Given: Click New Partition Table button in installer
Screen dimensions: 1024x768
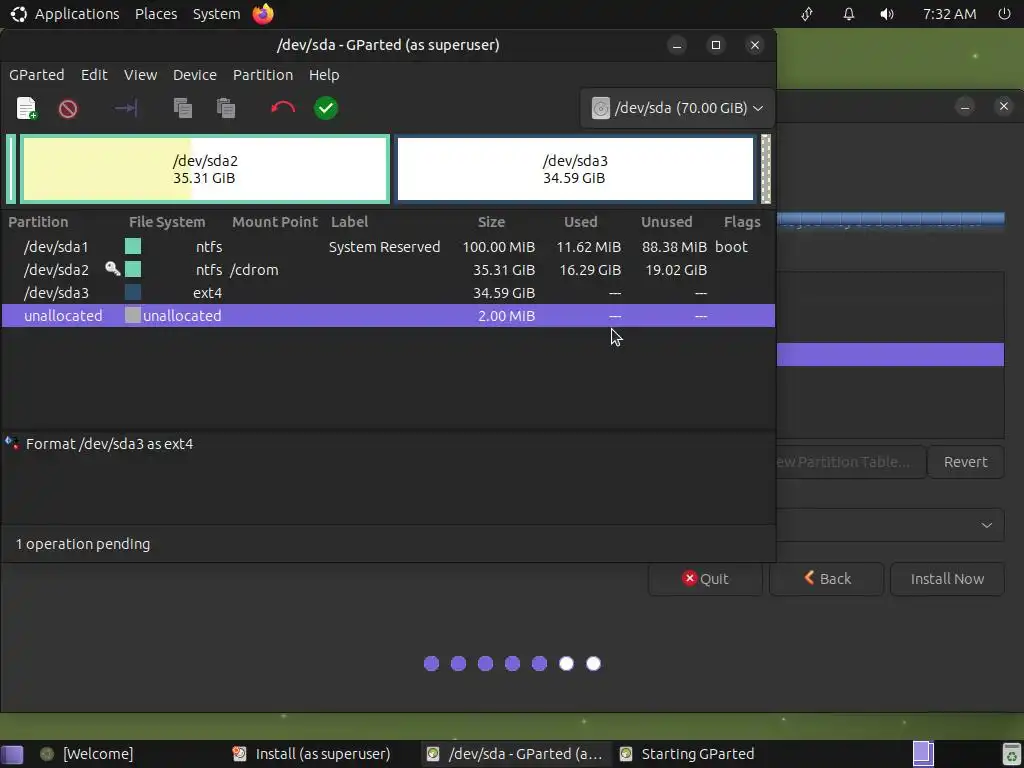Looking at the screenshot, I should tap(851, 462).
